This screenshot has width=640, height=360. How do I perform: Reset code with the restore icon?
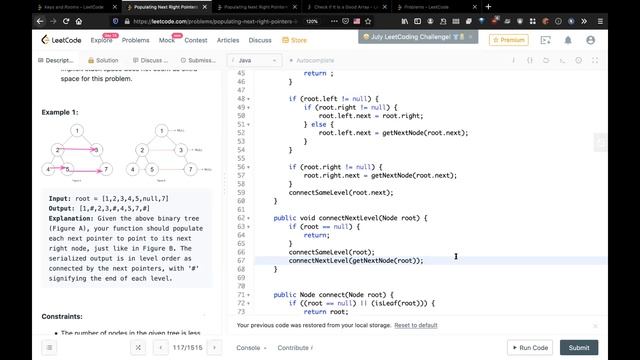tap(546, 60)
